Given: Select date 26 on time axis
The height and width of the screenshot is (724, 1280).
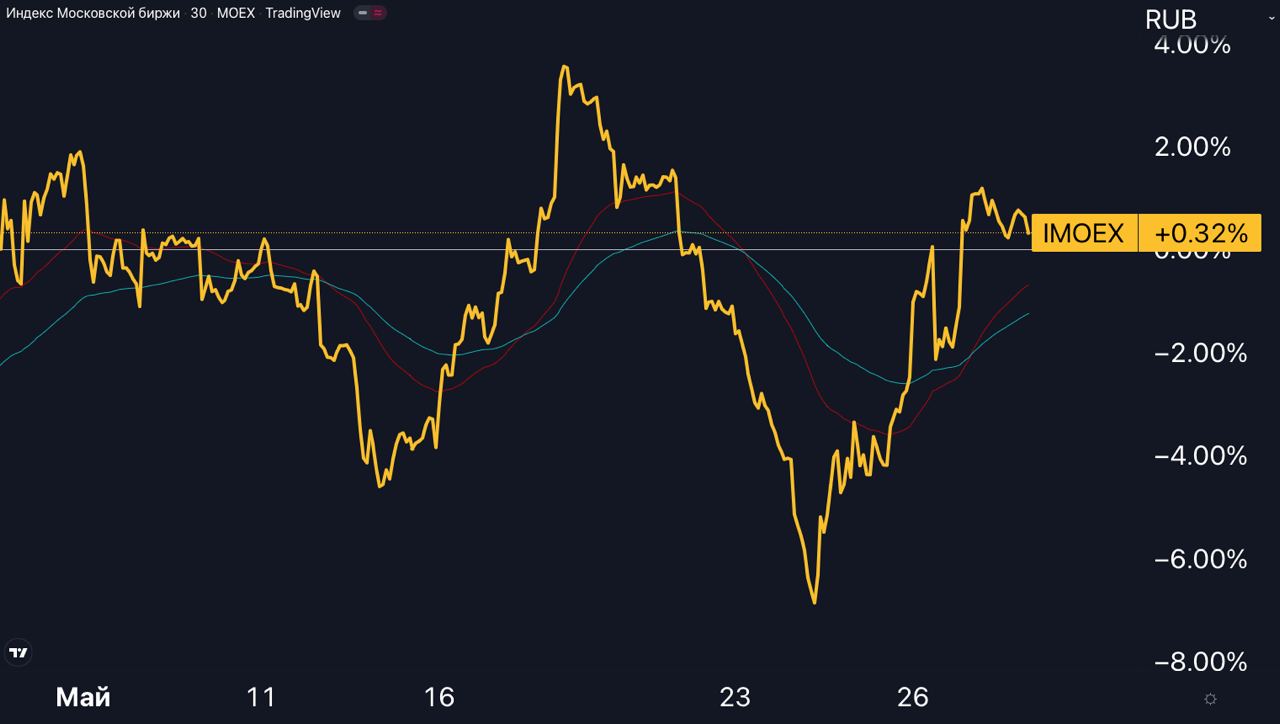Looking at the screenshot, I should click(x=913, y=697).
